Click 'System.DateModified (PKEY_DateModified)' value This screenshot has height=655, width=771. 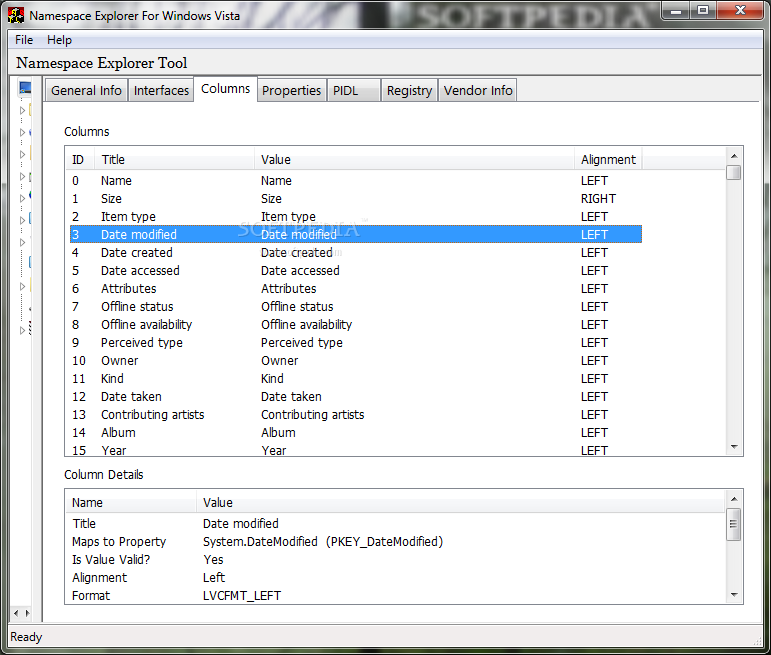point(323,542)
